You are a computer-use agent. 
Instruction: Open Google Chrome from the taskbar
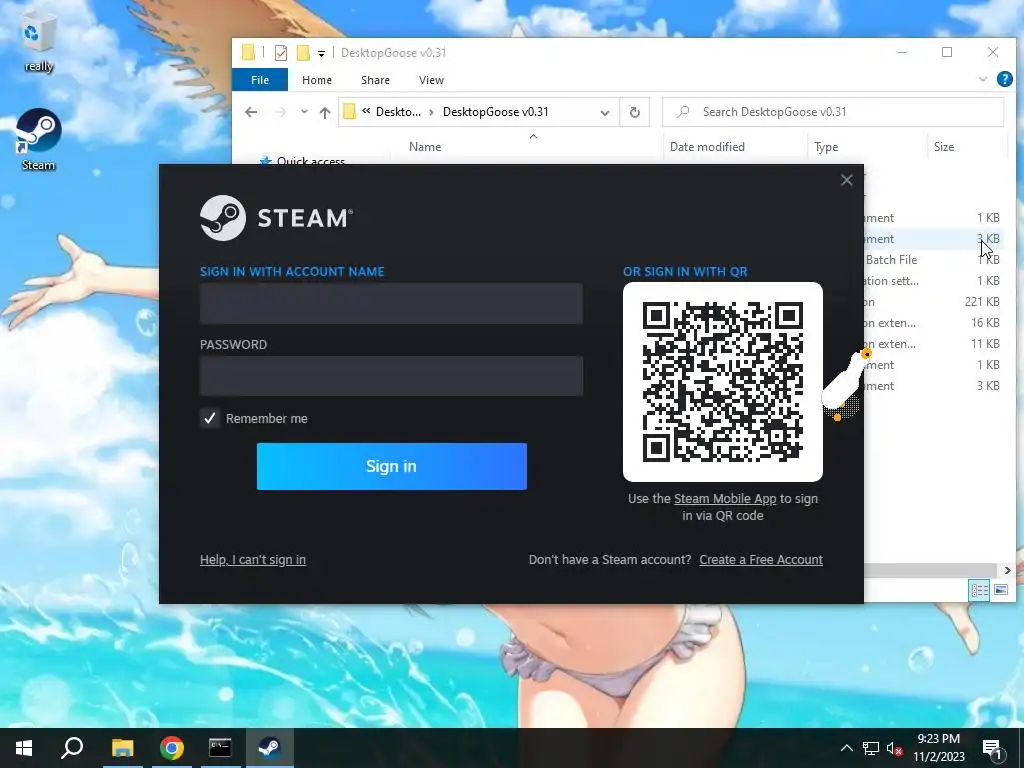coord(172,748)
